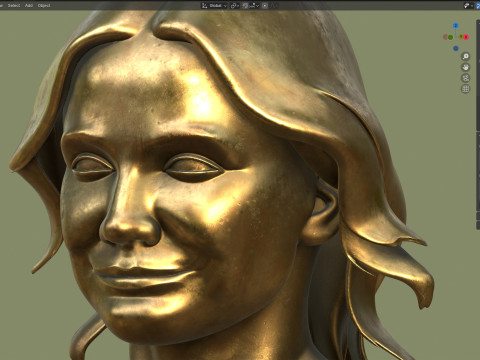480x360 pixels.
Task: Open the object types visibility dropdown
Action: (x=468, y=5)
